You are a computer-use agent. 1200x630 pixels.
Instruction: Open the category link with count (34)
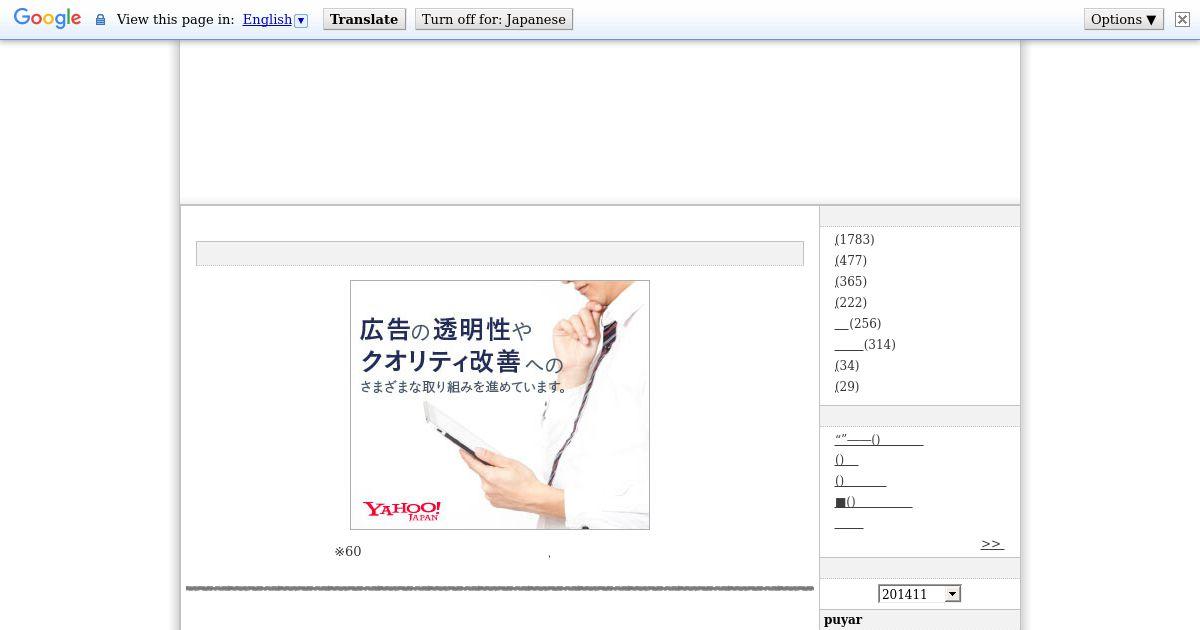(x=847, y=366)
